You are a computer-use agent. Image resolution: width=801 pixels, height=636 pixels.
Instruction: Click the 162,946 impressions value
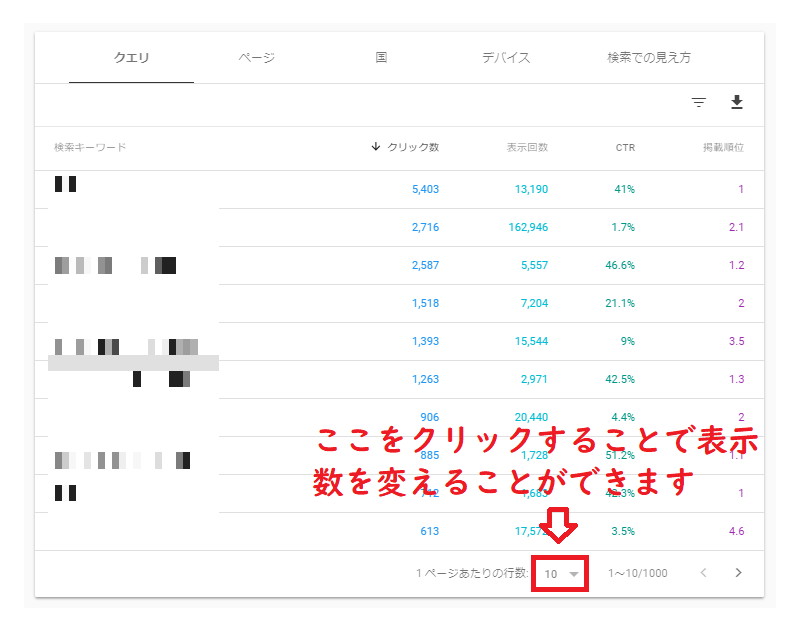coord(528,227)
